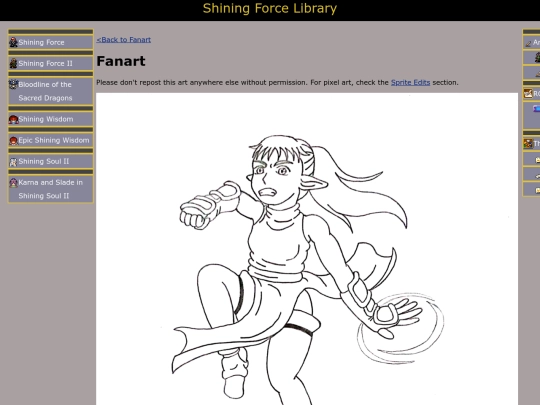This screenshot has height=405, width=540.
Task: Click the knight sprite icon beside Shining Force
Action: pos(13,42)
